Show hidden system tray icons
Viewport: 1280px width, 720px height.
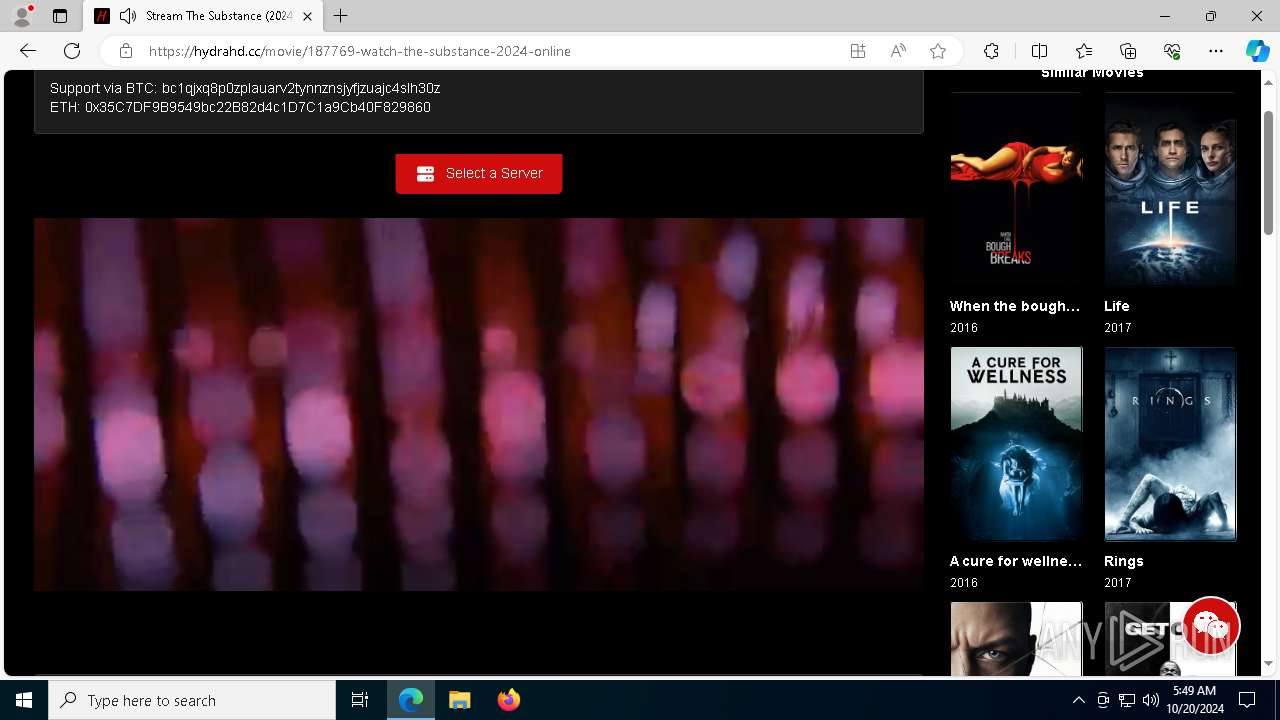(x=1078, y=700)
